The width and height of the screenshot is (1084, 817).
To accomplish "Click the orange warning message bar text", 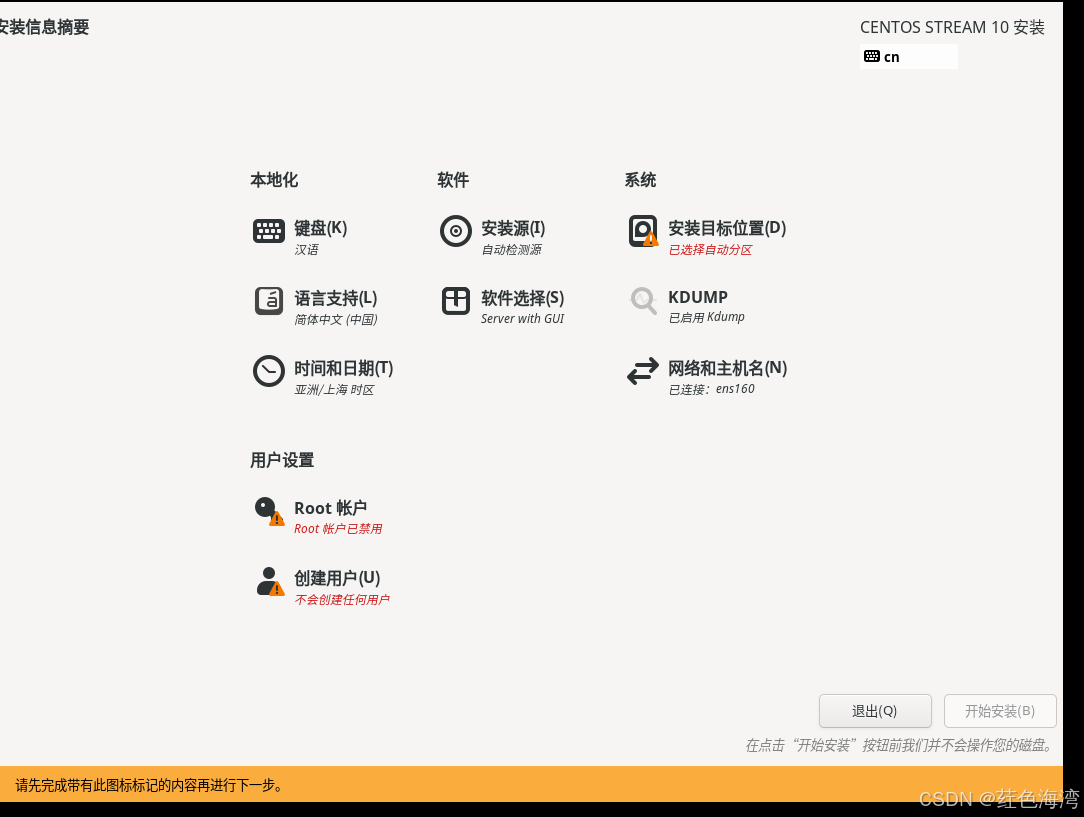I will (x=149, y=785).
